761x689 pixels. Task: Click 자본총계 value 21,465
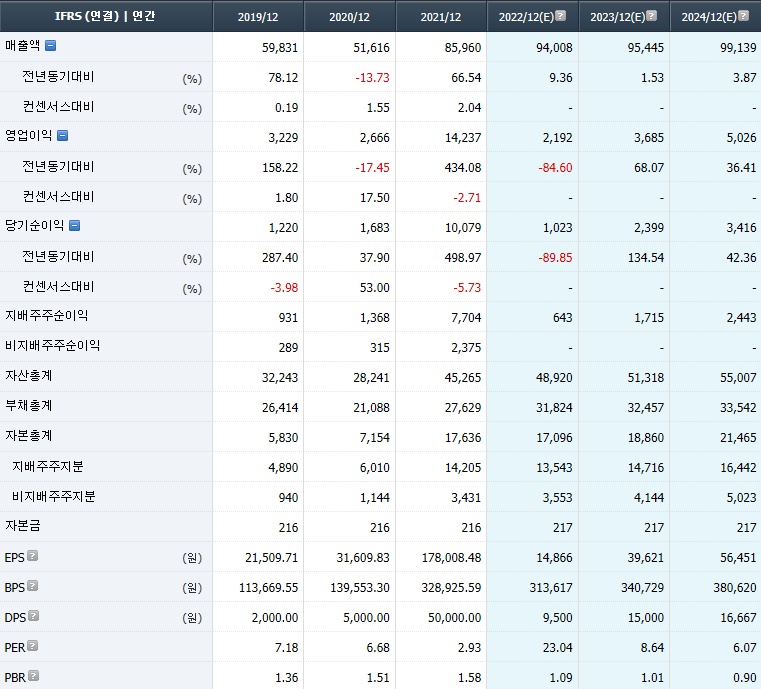coord(738,438)
